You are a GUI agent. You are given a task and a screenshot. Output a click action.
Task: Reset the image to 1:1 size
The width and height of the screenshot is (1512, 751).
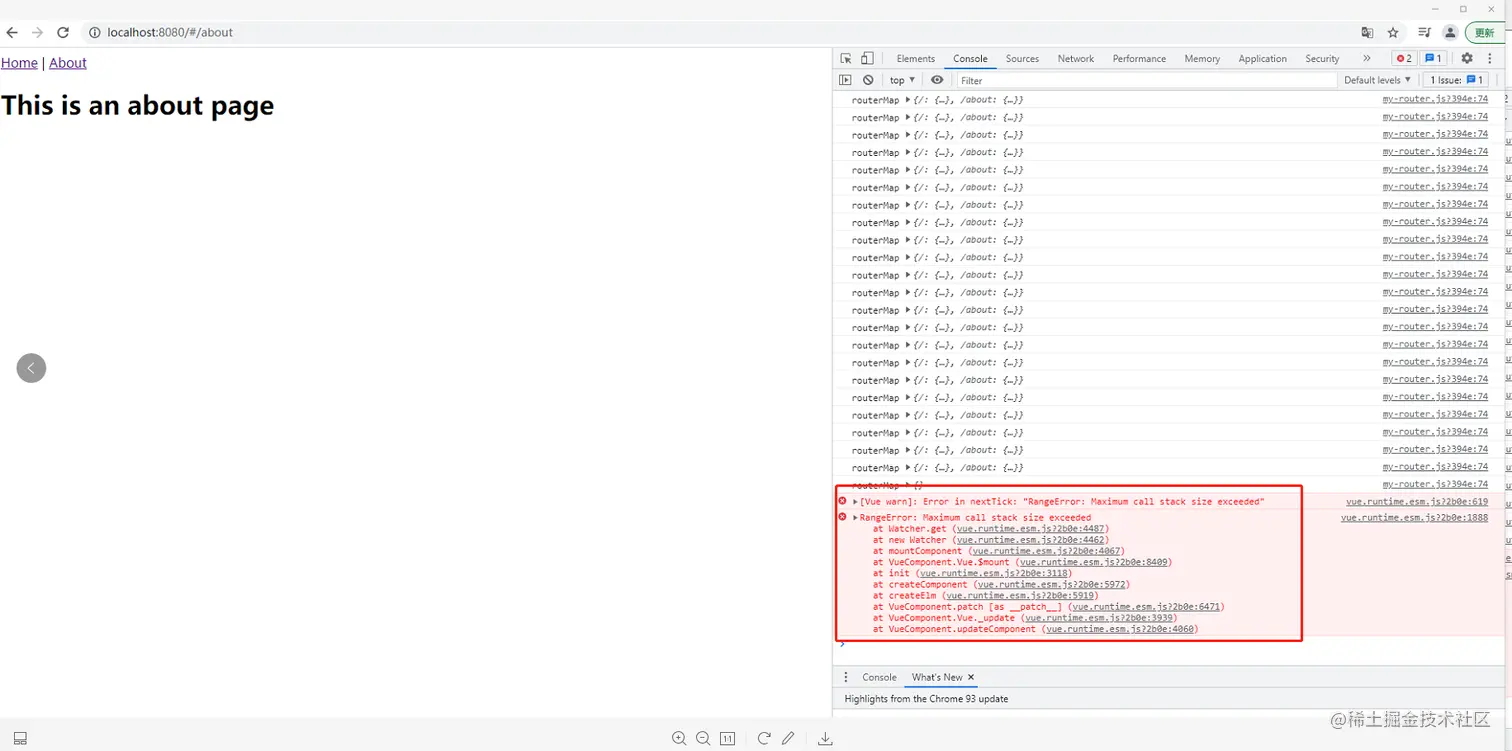pyautogui.click(x=728, y=738)
